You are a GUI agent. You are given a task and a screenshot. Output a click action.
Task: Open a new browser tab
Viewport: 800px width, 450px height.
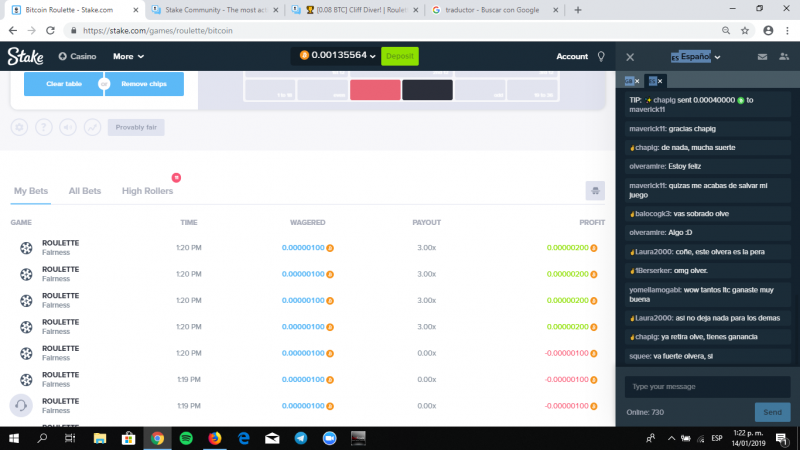[x=578, y=10]
